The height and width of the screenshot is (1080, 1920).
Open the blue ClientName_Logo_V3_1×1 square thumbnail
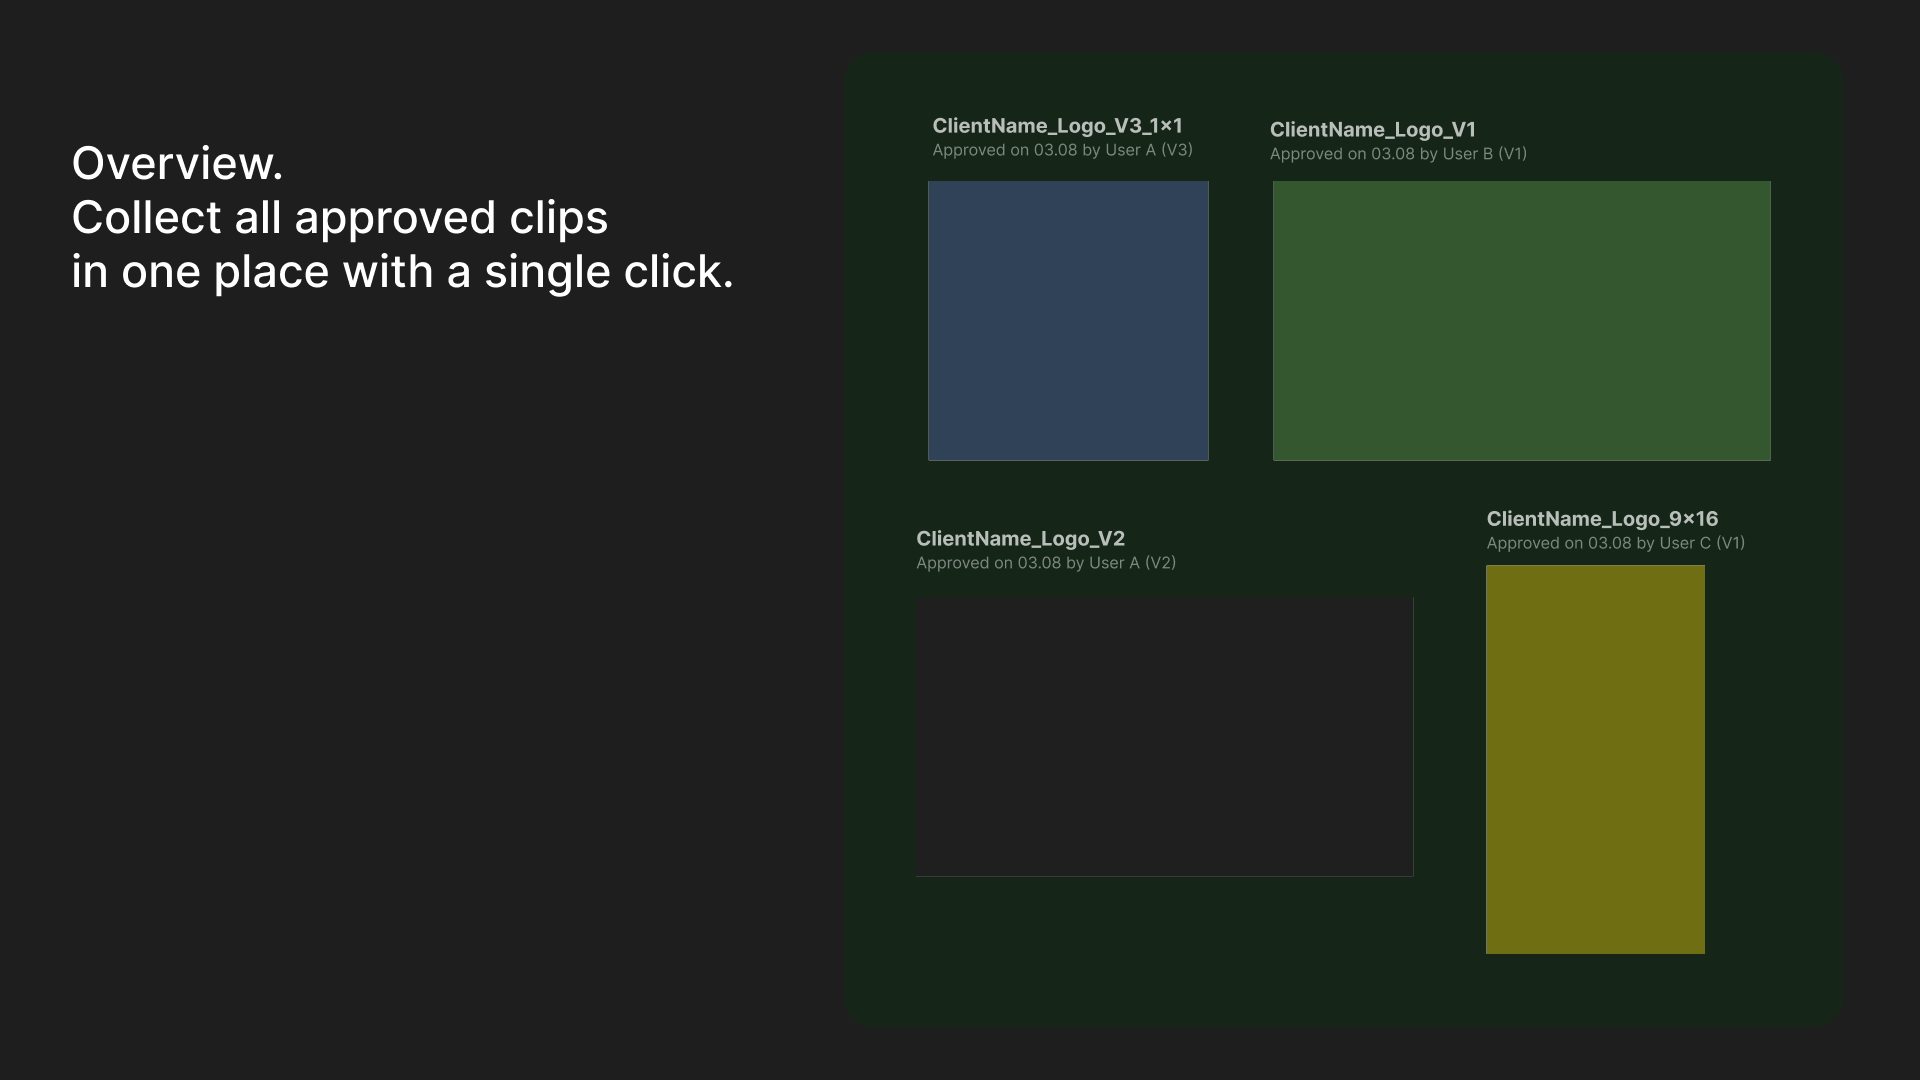pyautogui.click(x=1068, y=320)
